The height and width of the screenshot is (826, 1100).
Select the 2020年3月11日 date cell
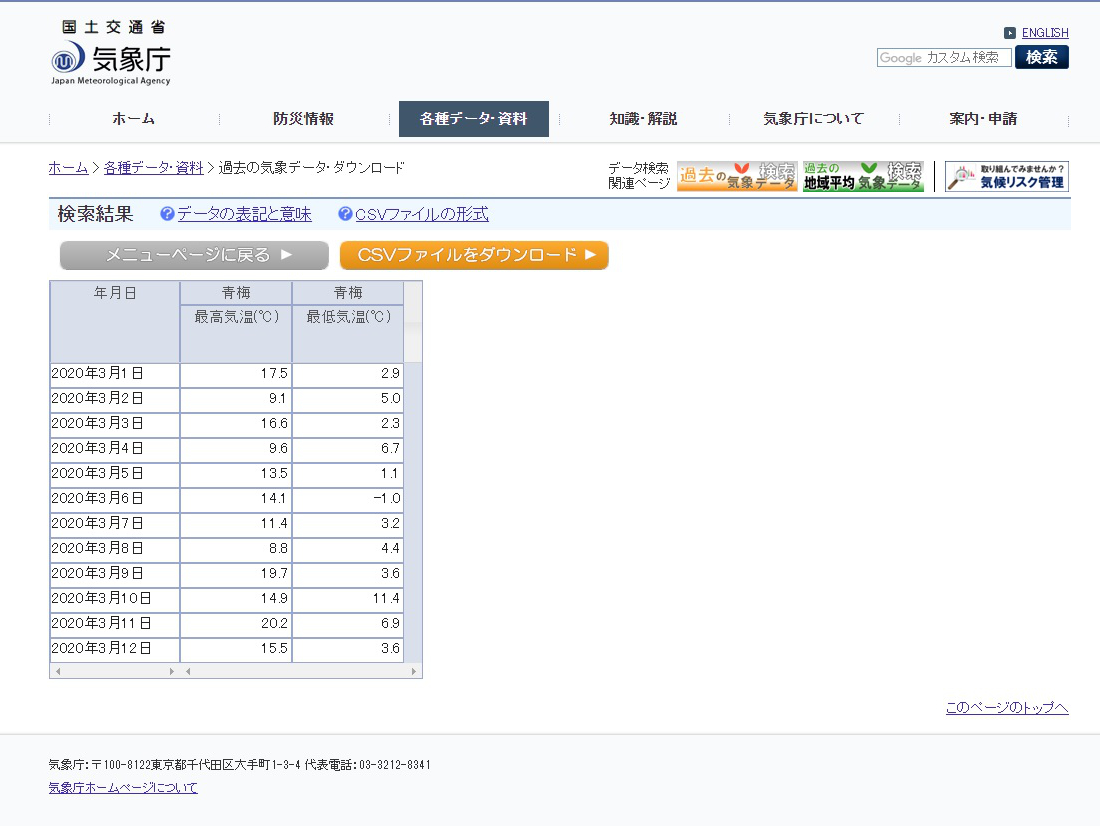[x=115, y=624]
